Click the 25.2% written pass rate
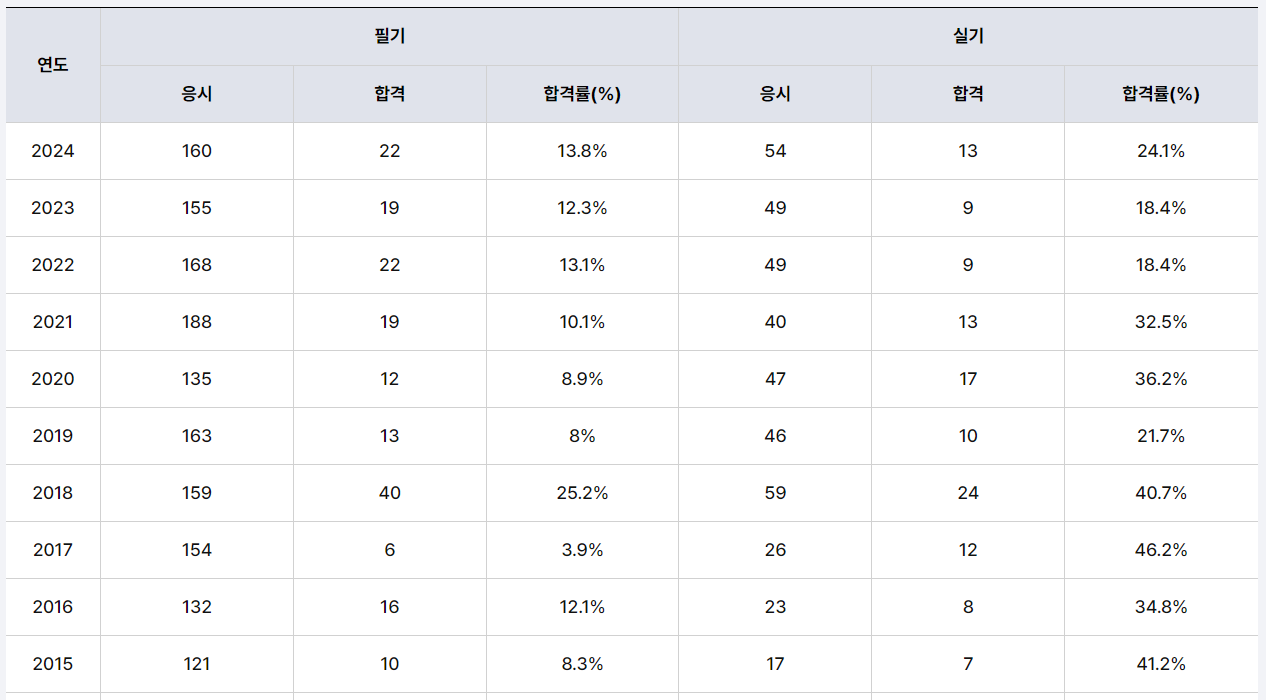 [x=582, y=493]
